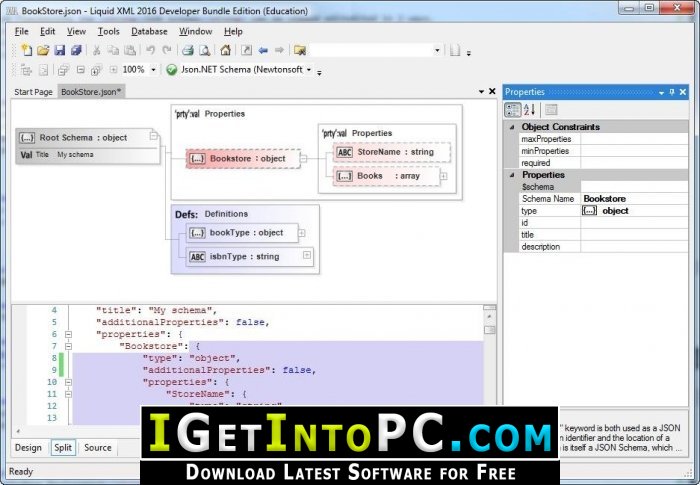Collapse the Bookstore object node

click(304, 158)
